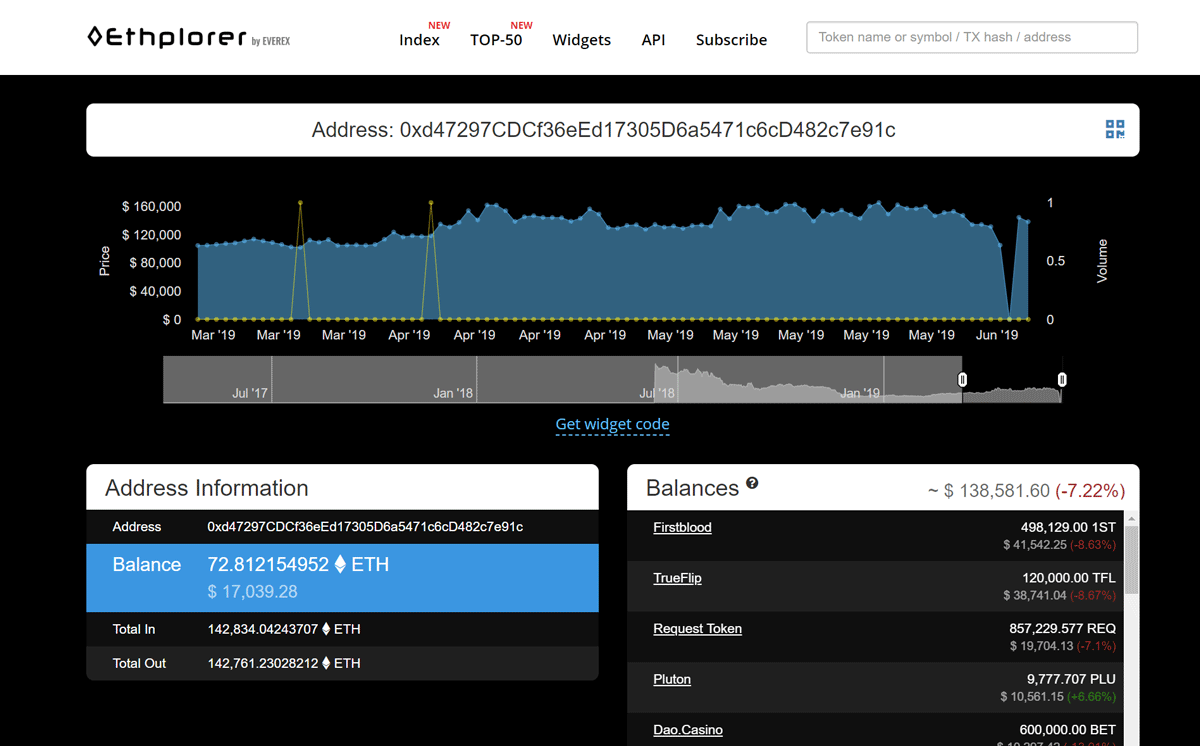This screenshot has width=1200, height=746.
Task: Open the Dao.Casino token link
Action: [x=688, y=730]
